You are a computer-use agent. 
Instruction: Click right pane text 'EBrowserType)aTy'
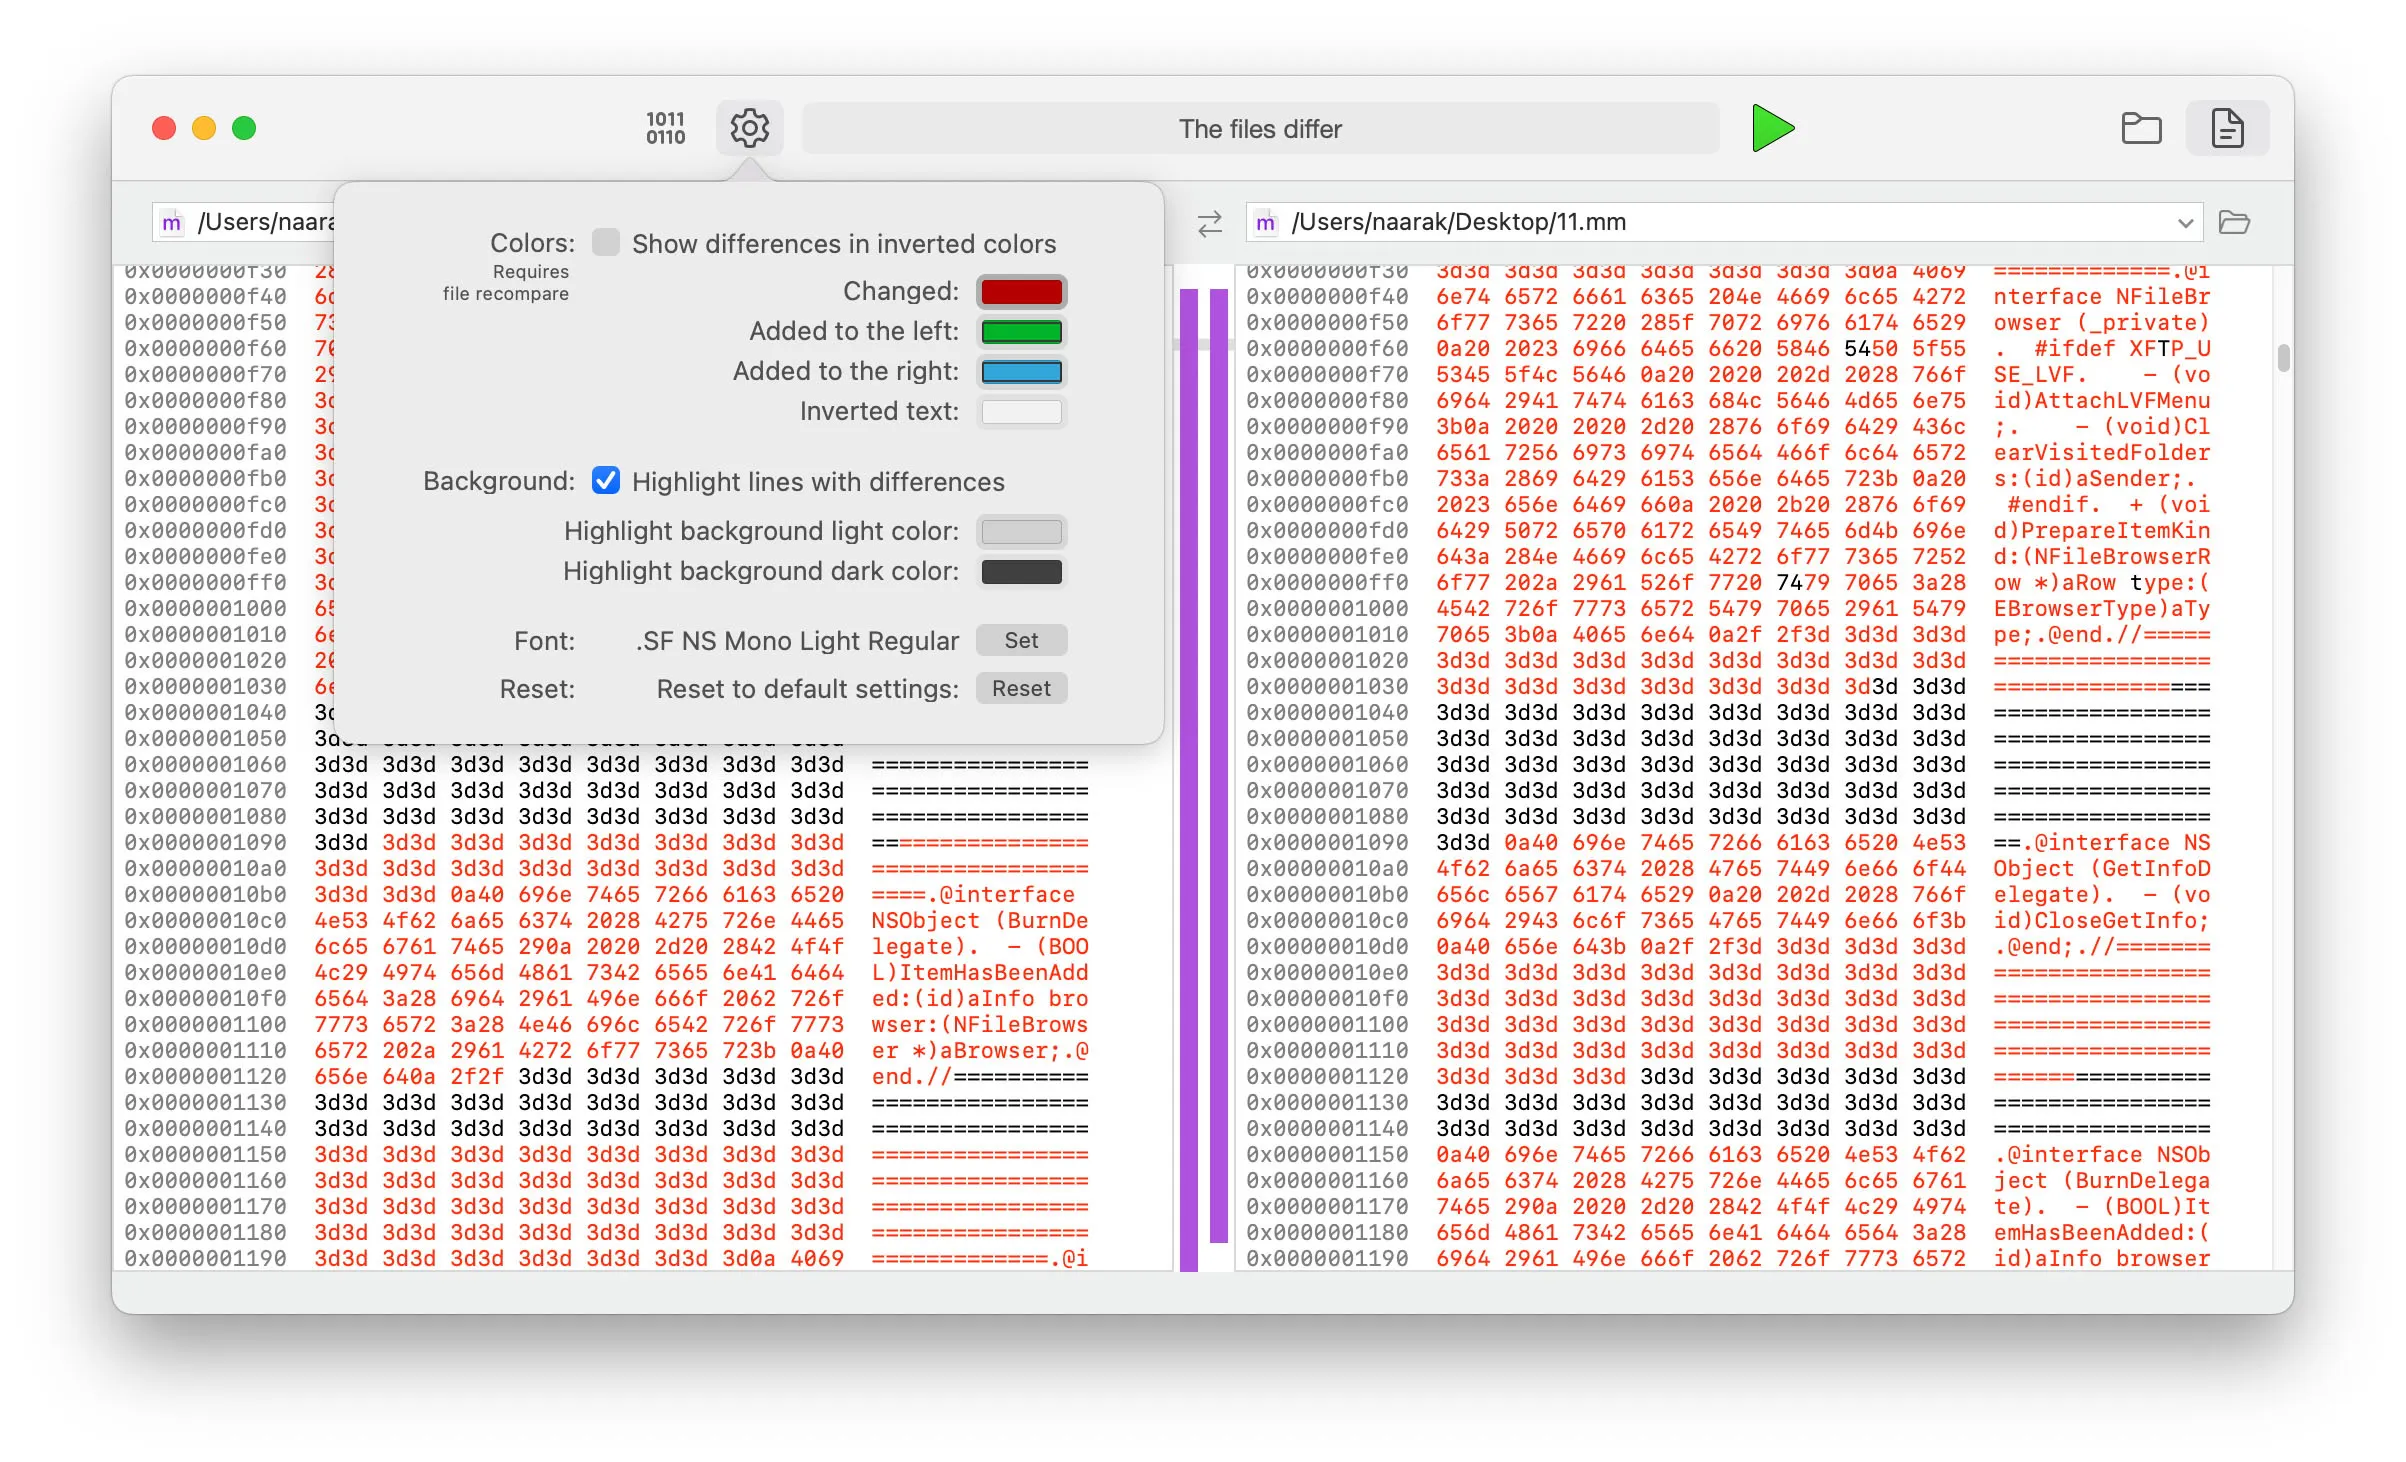[x=2101, y=608]
